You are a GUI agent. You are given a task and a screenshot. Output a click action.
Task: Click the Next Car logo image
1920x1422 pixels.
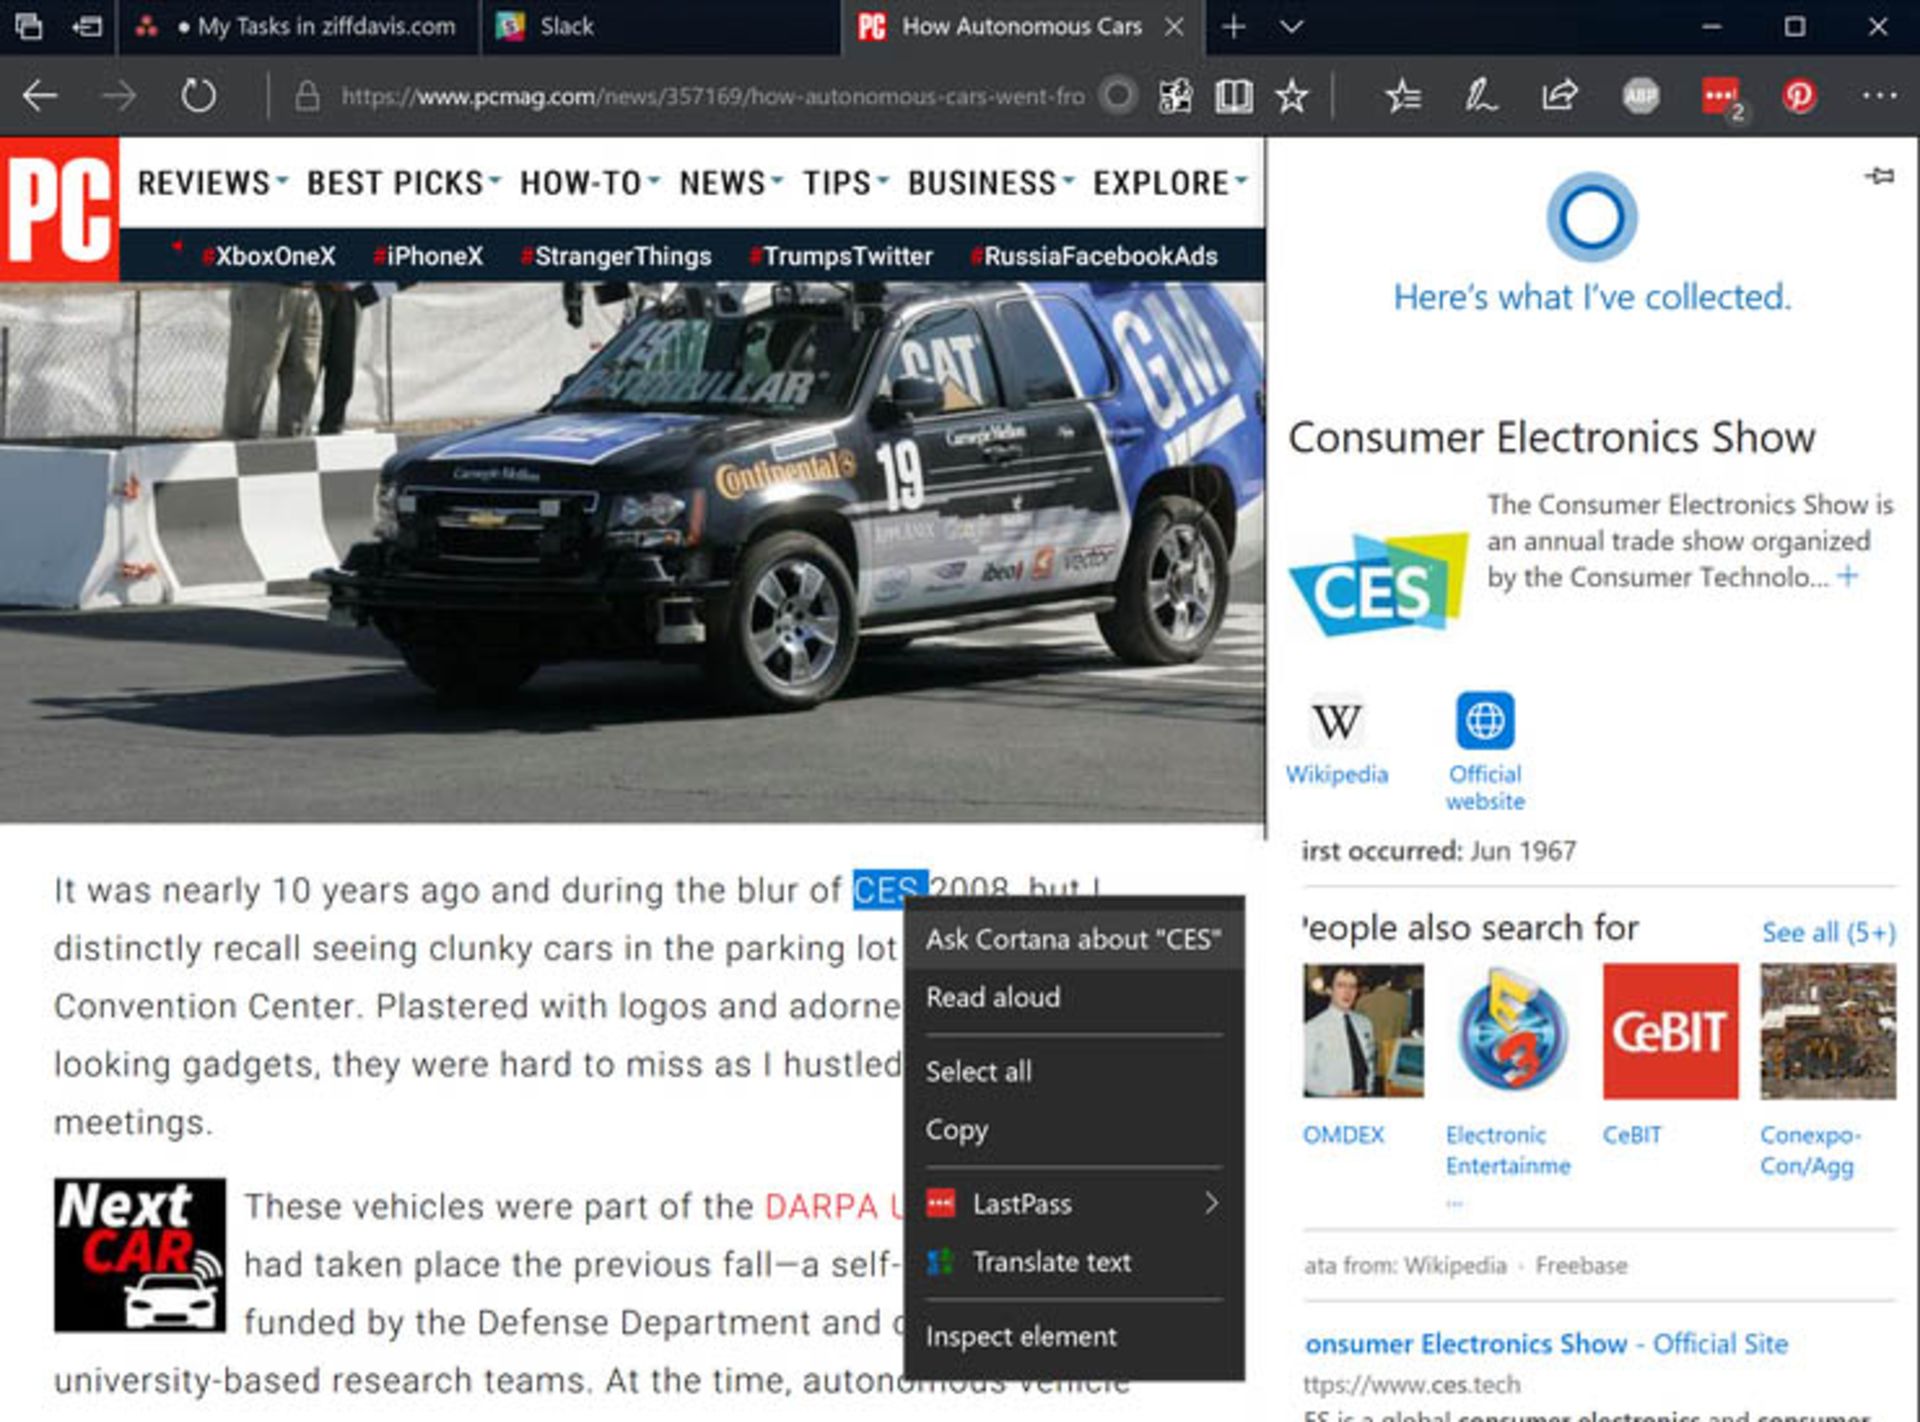(x=140, y=1255)
